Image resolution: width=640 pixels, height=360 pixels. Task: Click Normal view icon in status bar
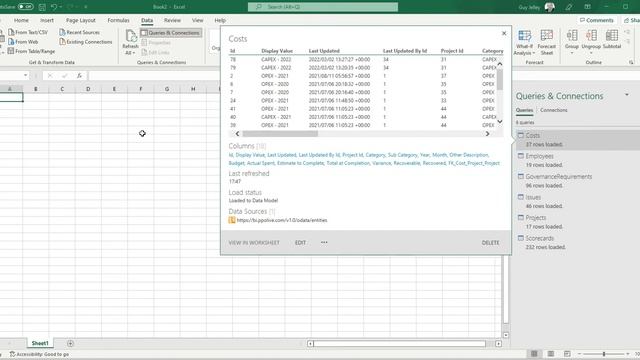(534, 354)
